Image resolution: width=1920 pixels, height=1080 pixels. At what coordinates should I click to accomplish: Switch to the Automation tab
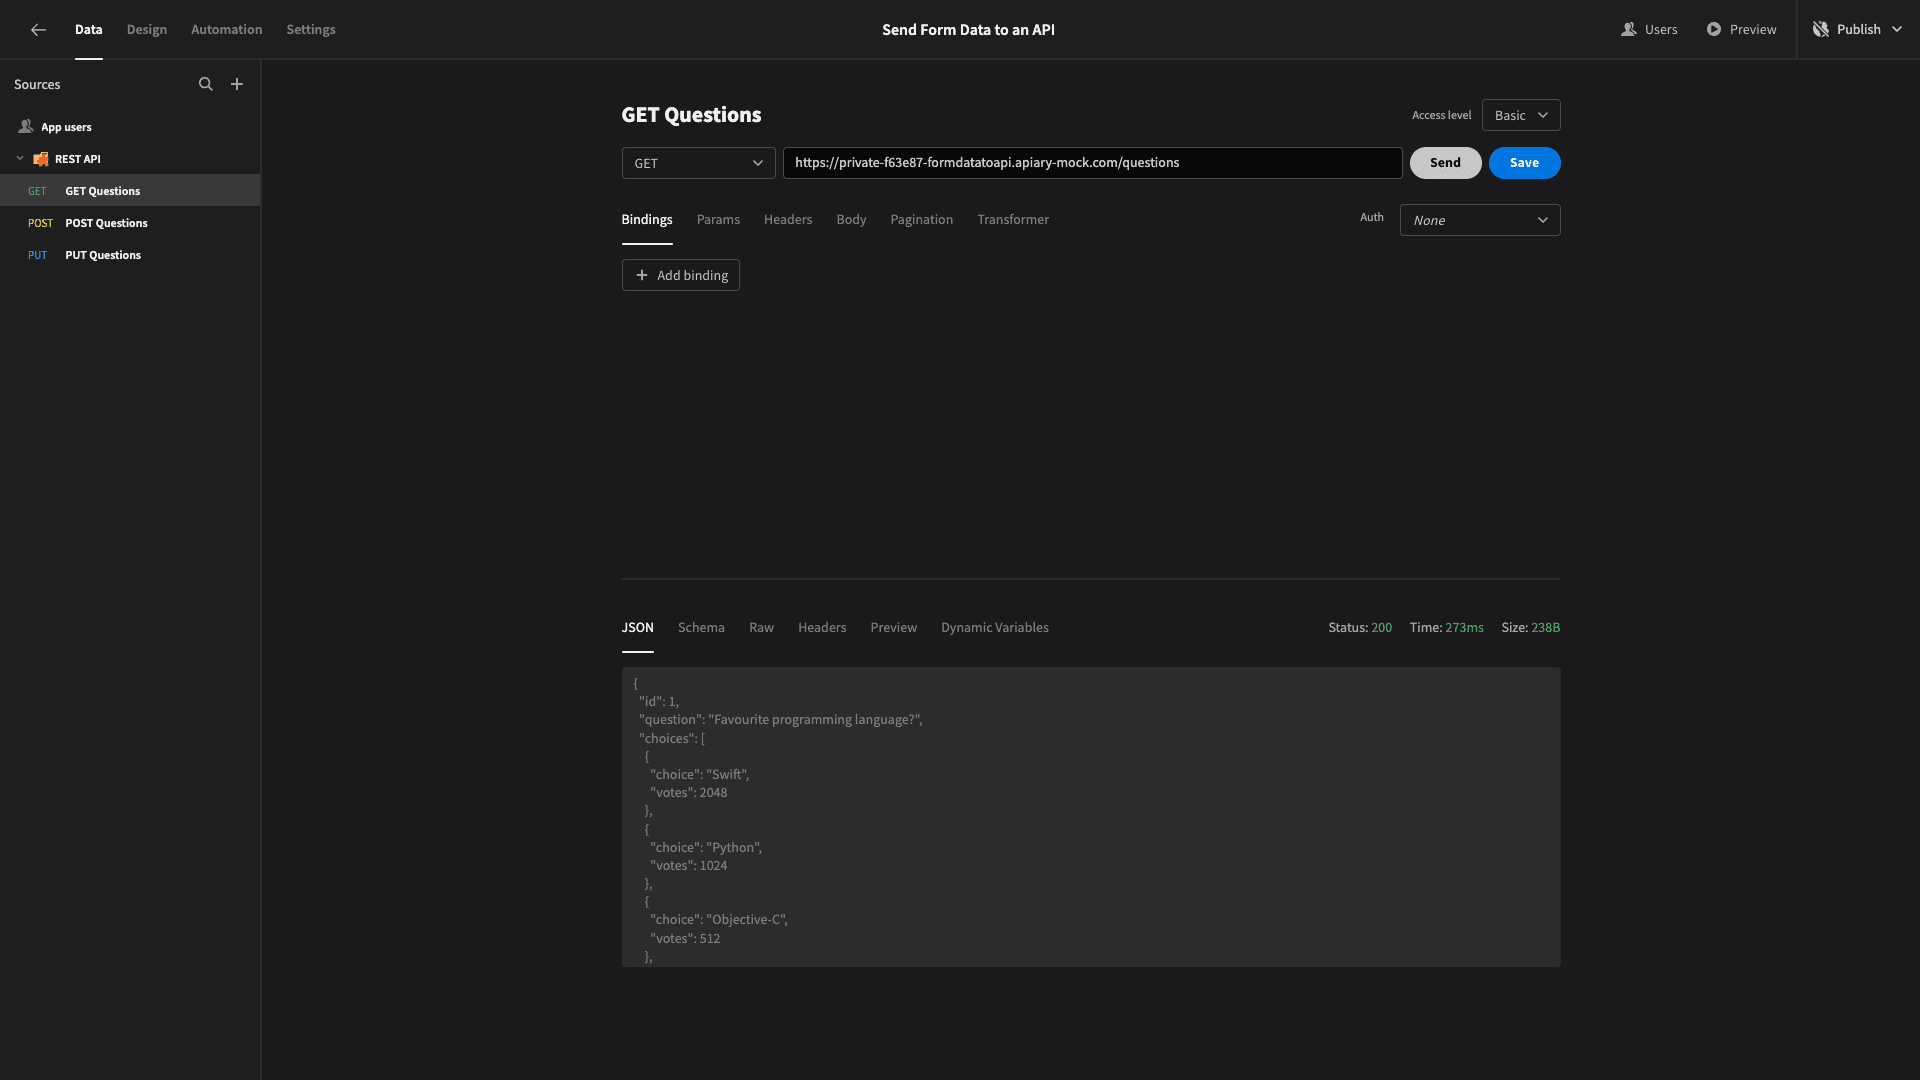[x=227, y=30]
